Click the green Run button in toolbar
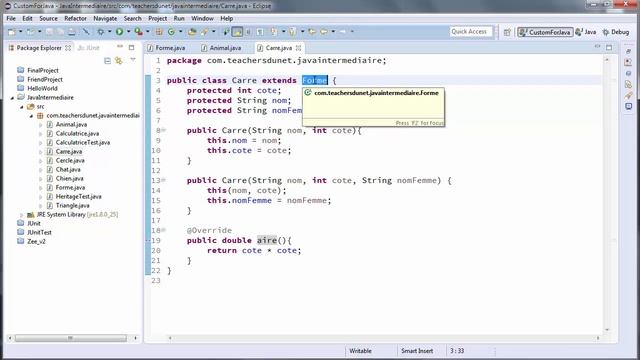The width and height of the screenshot is (640, 360). 119,31
